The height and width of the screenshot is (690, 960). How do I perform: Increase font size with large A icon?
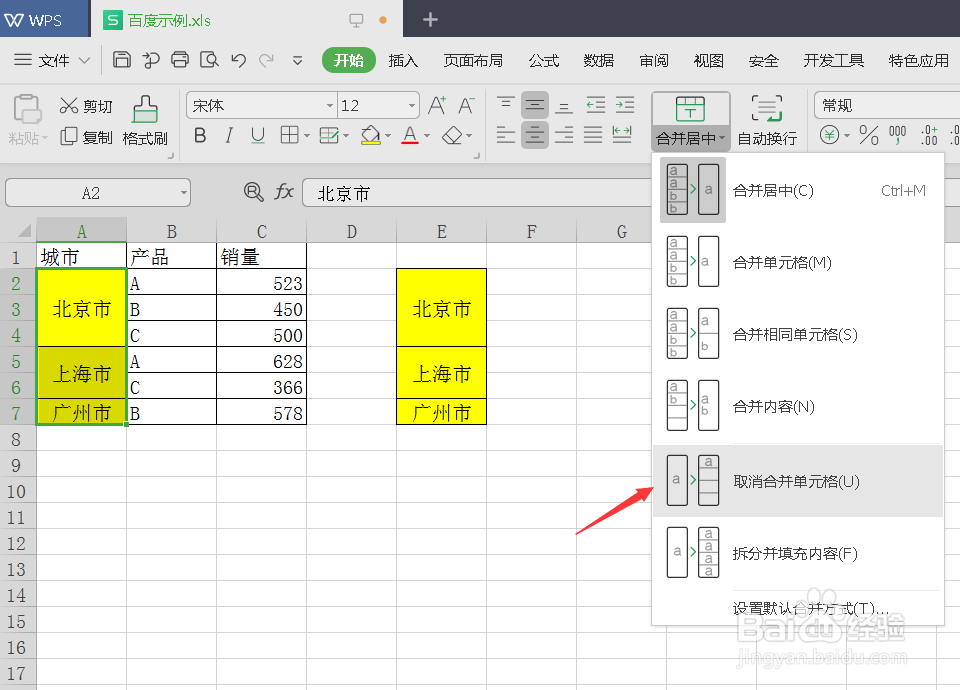click(437, 105)
